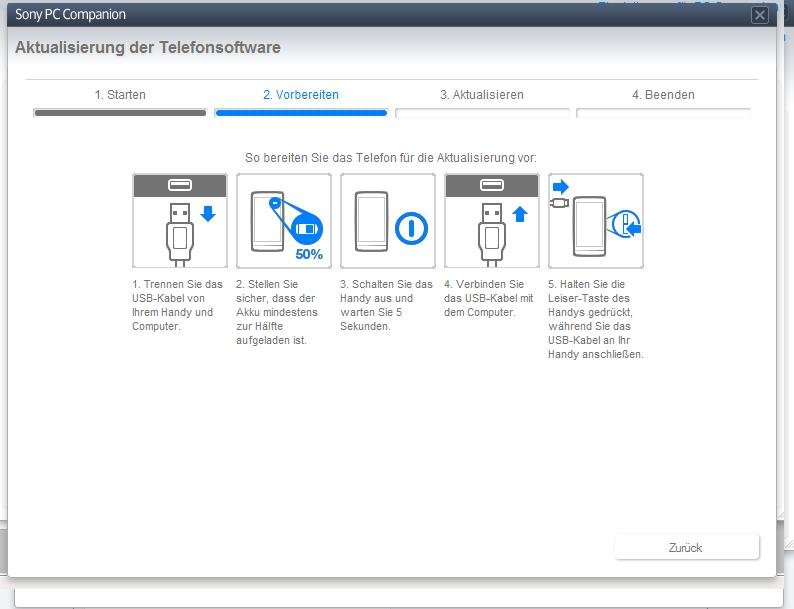The image size is (794, 609).
Task: Click the disconnect USB cable illustration
Action: [x=180, y=221]
